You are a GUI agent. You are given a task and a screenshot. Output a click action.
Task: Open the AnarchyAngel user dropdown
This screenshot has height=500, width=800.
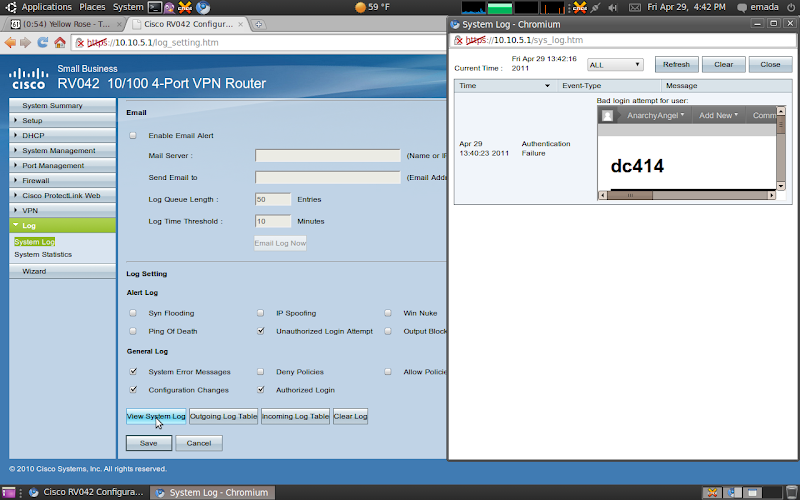coord(655,116)
